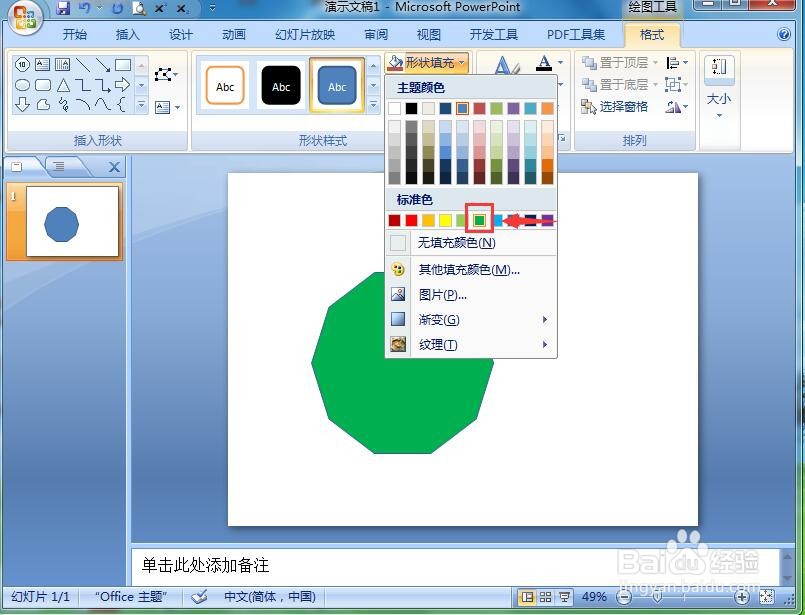The image size is (805, 615).
Task: Click the Slide Sorter view icon
Action: 544,597
